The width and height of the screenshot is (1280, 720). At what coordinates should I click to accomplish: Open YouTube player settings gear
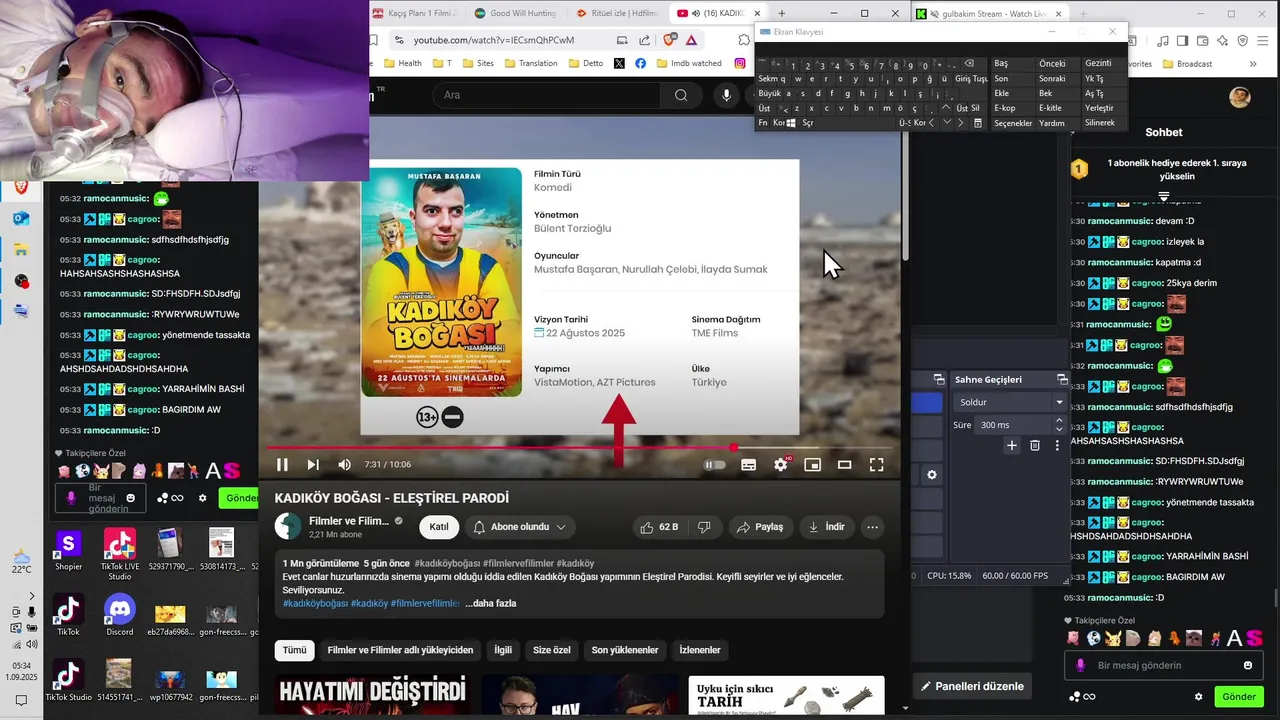tap(781, 464)
